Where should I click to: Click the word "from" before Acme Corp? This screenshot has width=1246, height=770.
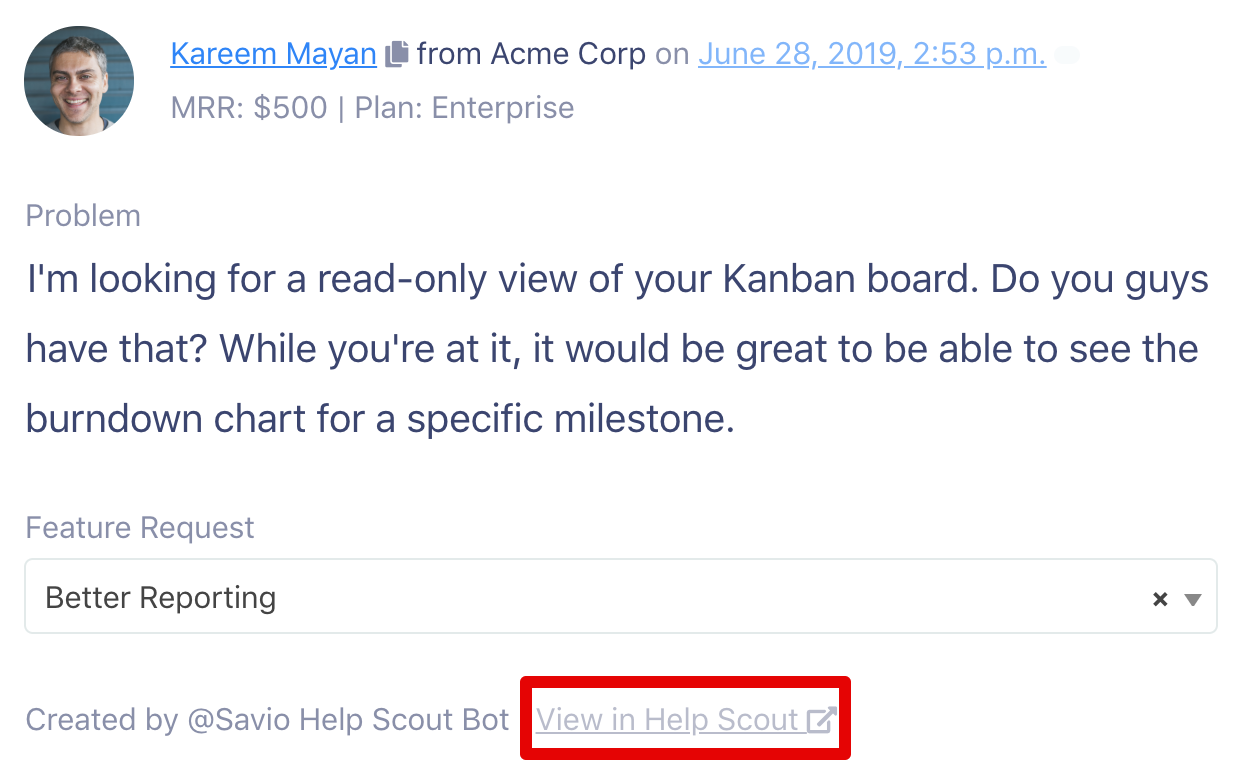pos(449,53)
